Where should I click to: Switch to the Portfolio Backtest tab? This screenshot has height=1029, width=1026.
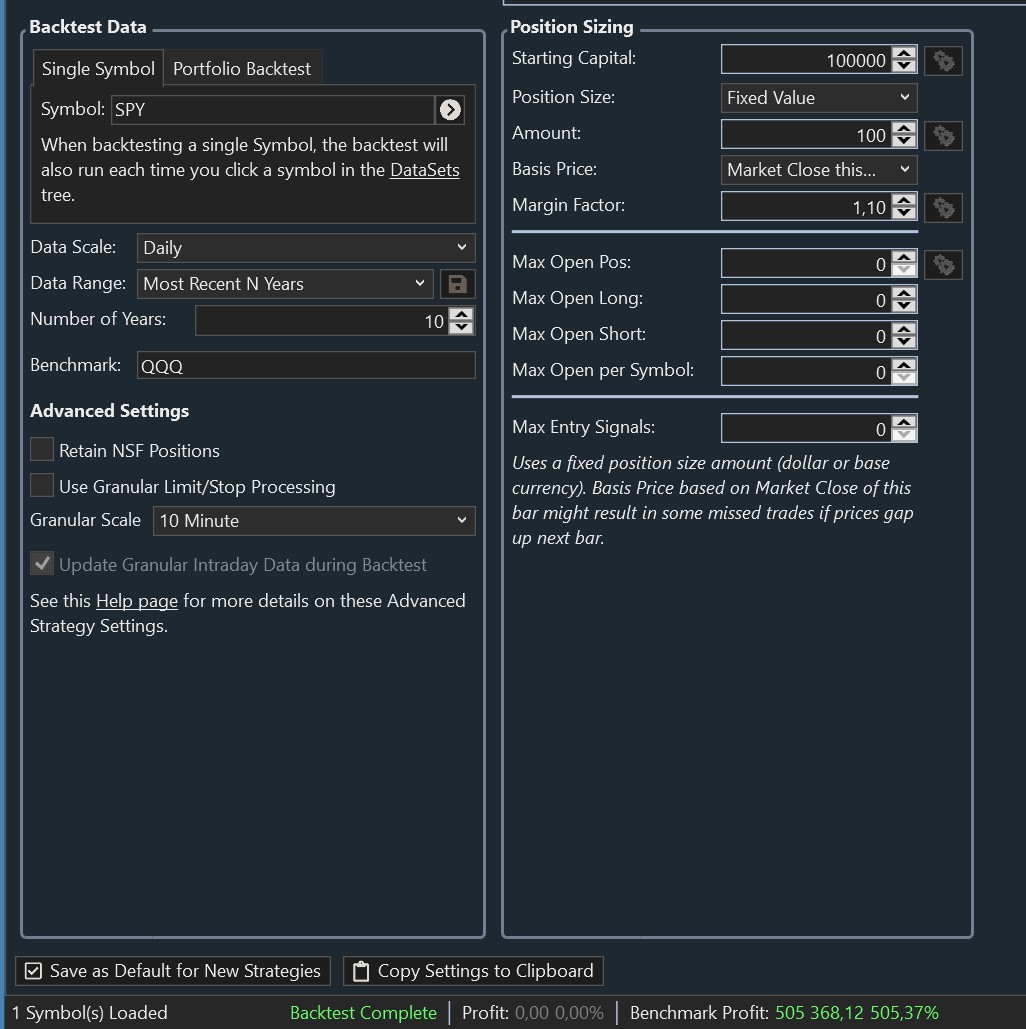tap(242, 69)
